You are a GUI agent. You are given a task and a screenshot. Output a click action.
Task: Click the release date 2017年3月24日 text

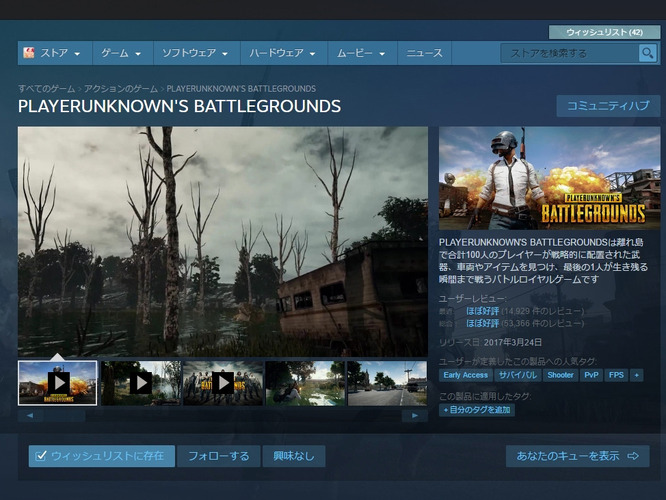click(513, 342)
